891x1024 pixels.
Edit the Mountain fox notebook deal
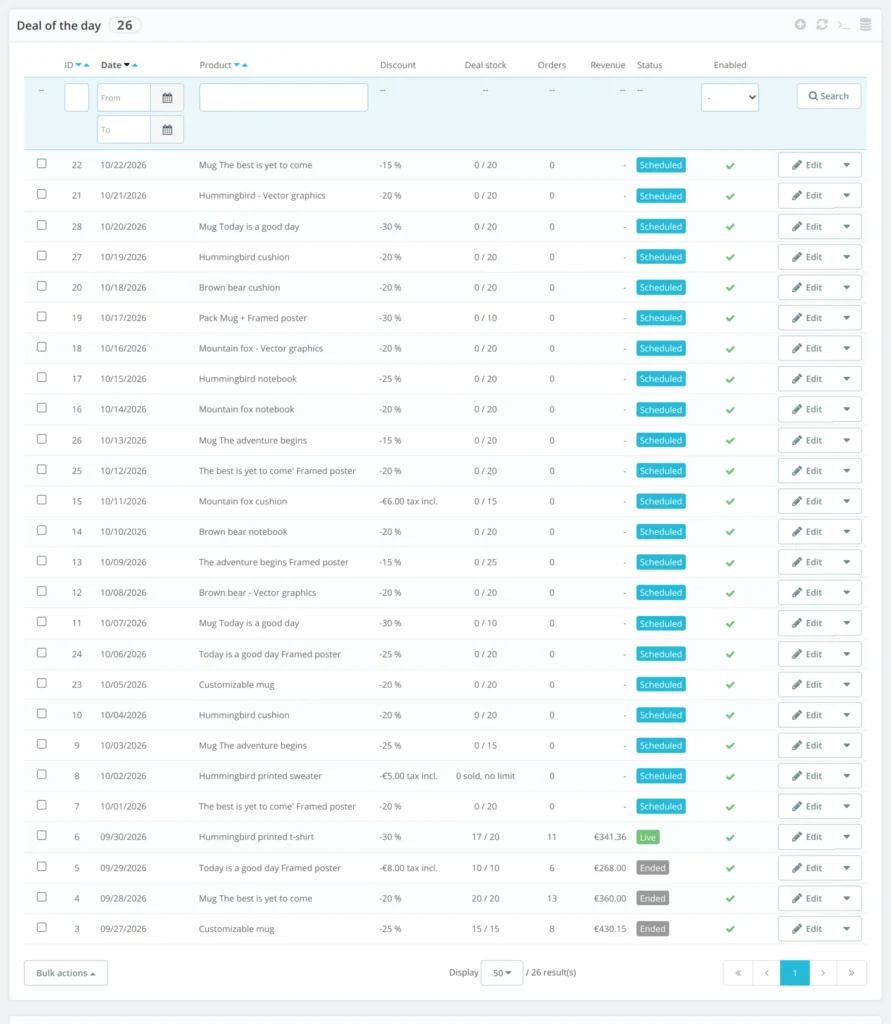point(807,409)
